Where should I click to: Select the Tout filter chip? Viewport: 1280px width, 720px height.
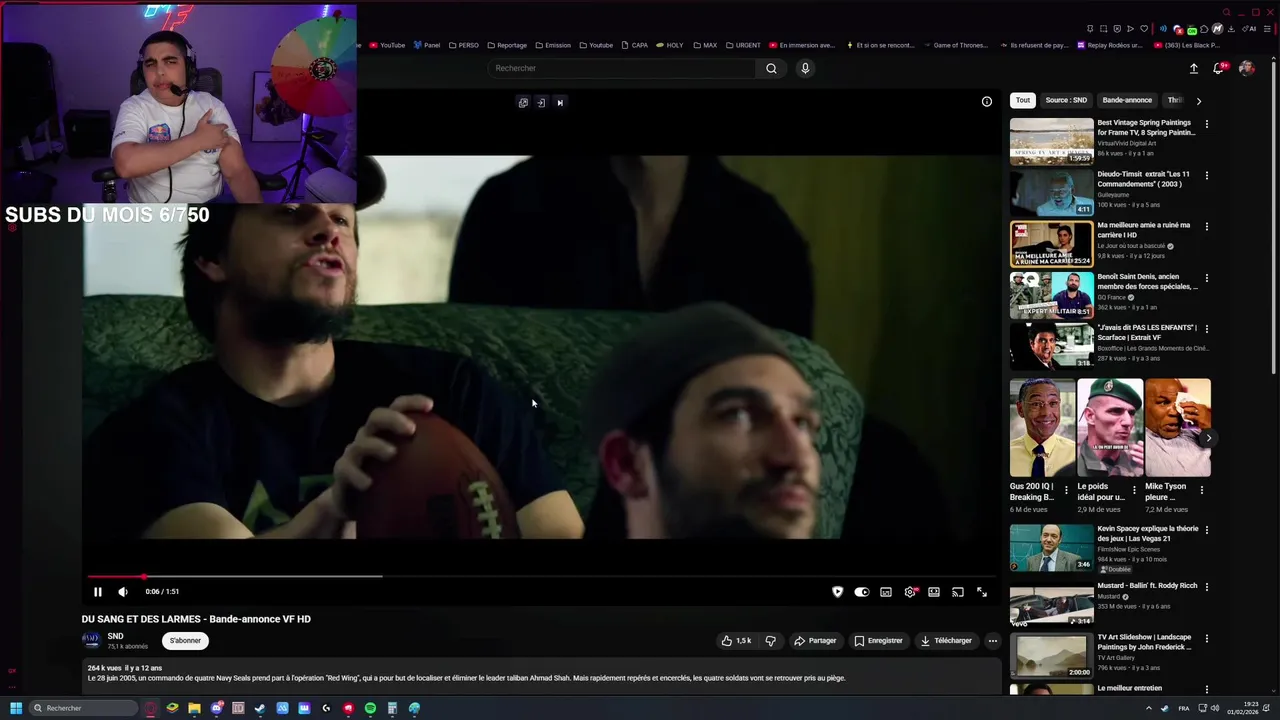point(1023,100)
